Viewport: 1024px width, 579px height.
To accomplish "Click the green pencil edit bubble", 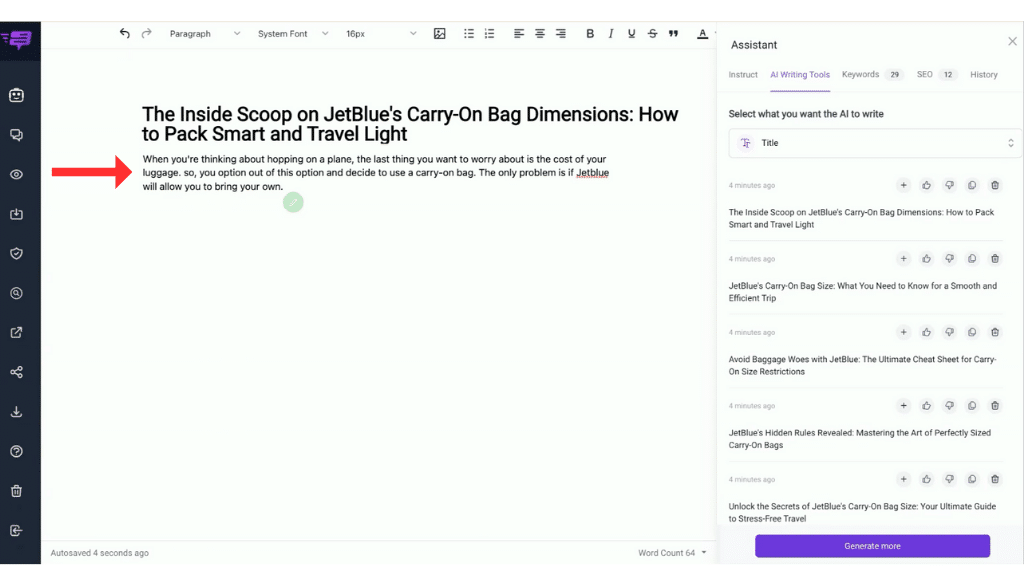I will point(293,202).
